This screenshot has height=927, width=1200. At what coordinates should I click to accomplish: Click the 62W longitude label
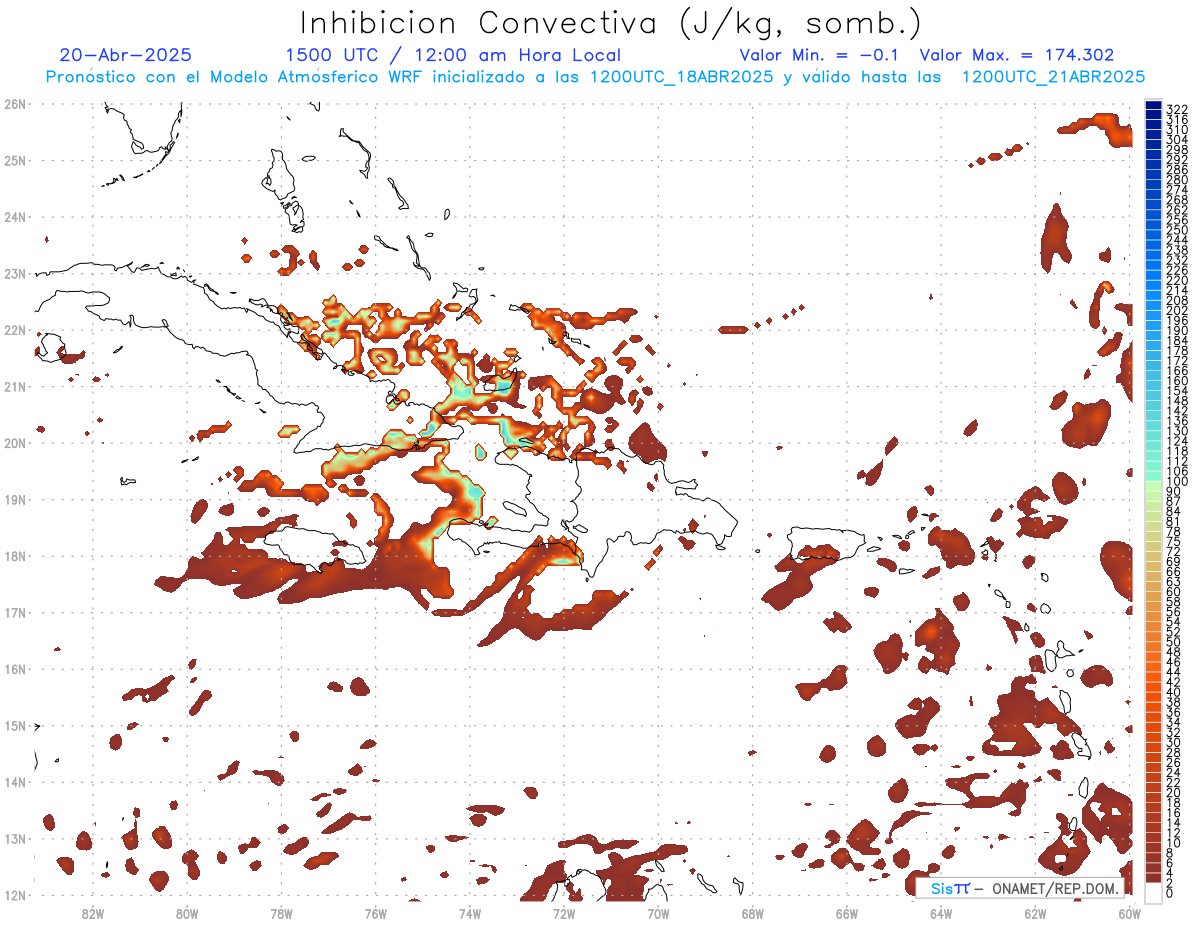pyautogui.click(x=1036, y=913)
